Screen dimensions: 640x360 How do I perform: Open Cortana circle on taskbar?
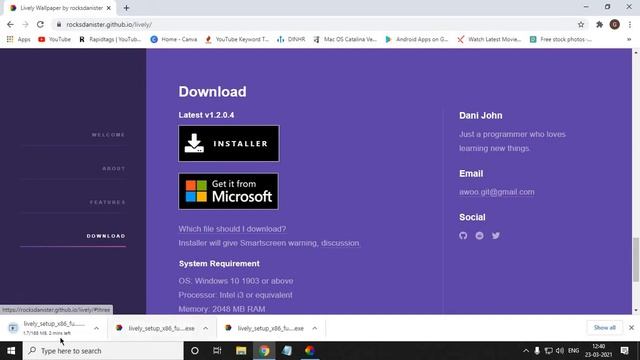pos(195,351)
